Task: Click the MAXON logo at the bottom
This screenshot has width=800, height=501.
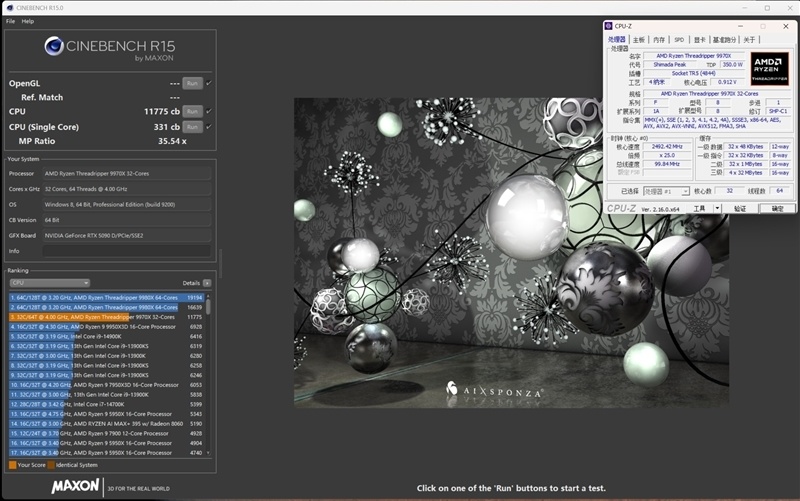Action: [76, 486]
